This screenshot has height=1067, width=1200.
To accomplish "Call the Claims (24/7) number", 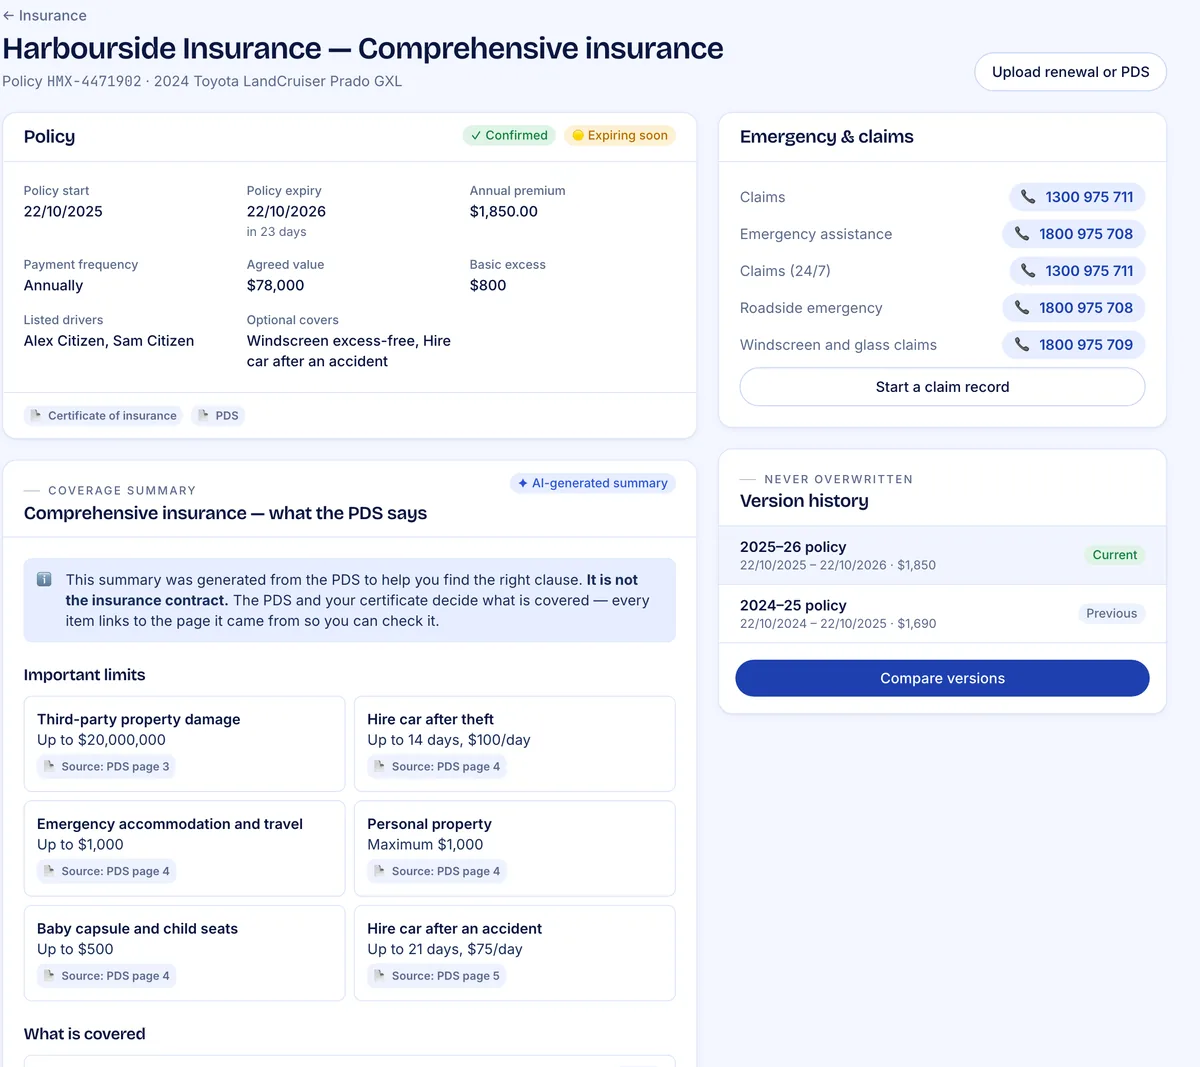I will tap(1077, 271).
